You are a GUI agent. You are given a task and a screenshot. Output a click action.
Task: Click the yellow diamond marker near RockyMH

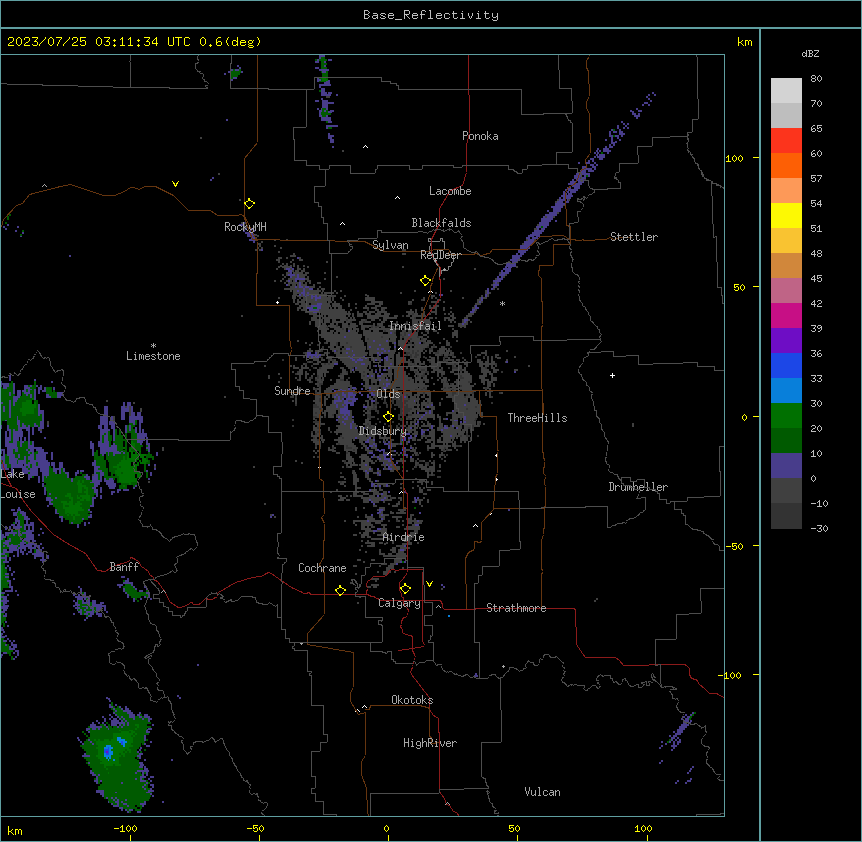249,204
